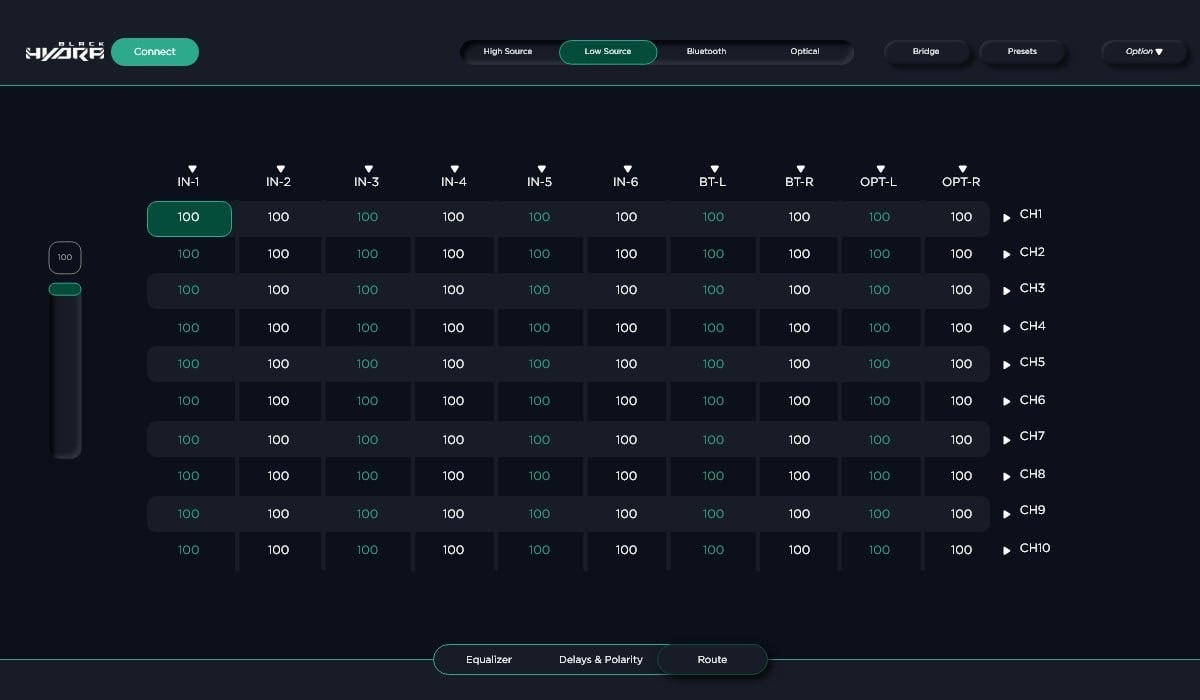Click the arrow icon above BT-L
The width and height of the screenshot is (1200, 700).
coord(713,169)
